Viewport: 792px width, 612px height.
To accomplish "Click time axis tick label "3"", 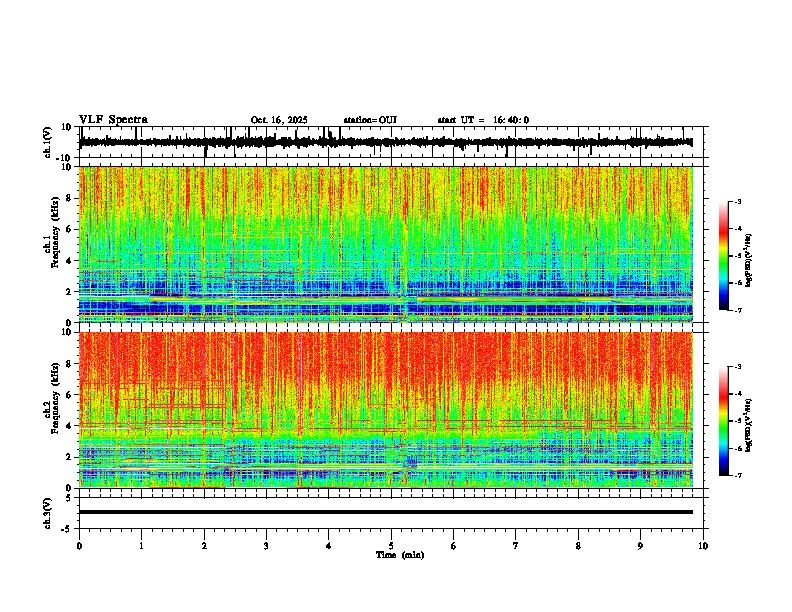I will coord(266,546).
